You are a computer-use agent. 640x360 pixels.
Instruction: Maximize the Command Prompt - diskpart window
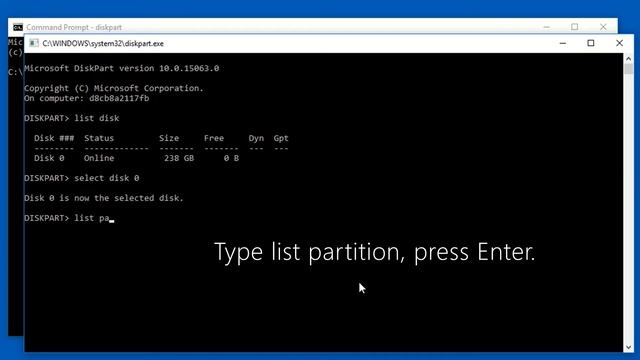coord(575,27)
